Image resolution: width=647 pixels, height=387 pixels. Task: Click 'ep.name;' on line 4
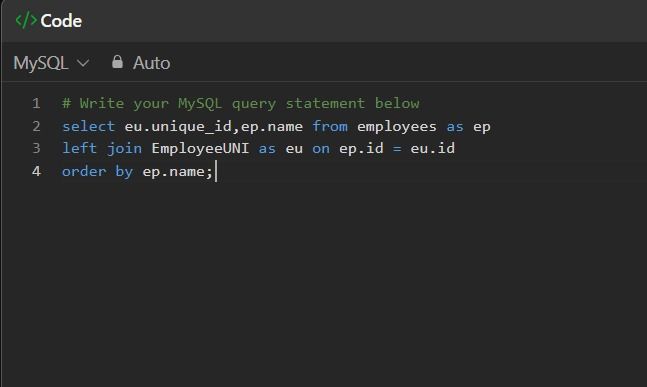pyautogui.click(x=177, y=172)
